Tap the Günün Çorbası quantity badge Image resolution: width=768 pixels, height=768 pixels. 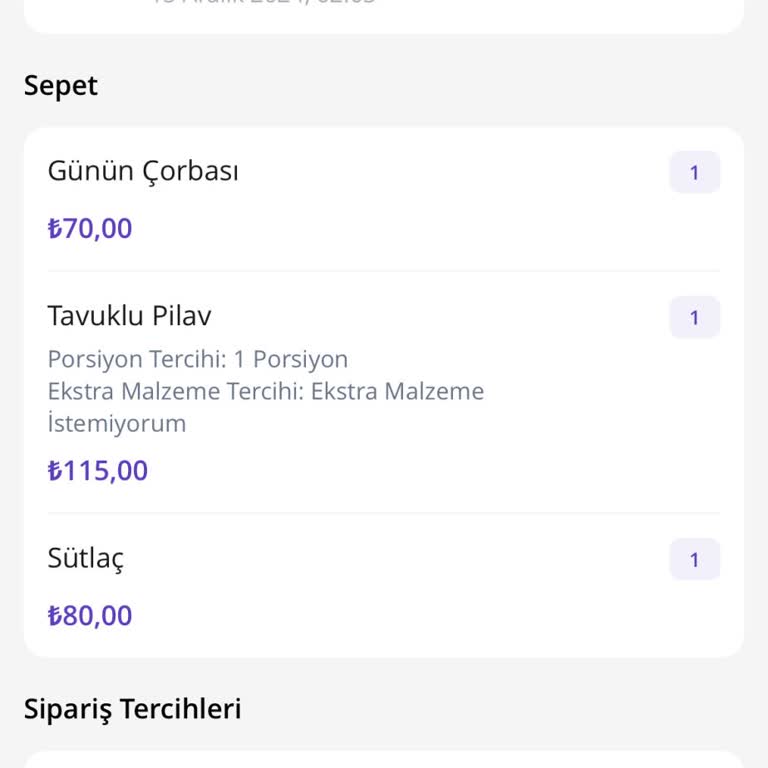click(694, 173)
